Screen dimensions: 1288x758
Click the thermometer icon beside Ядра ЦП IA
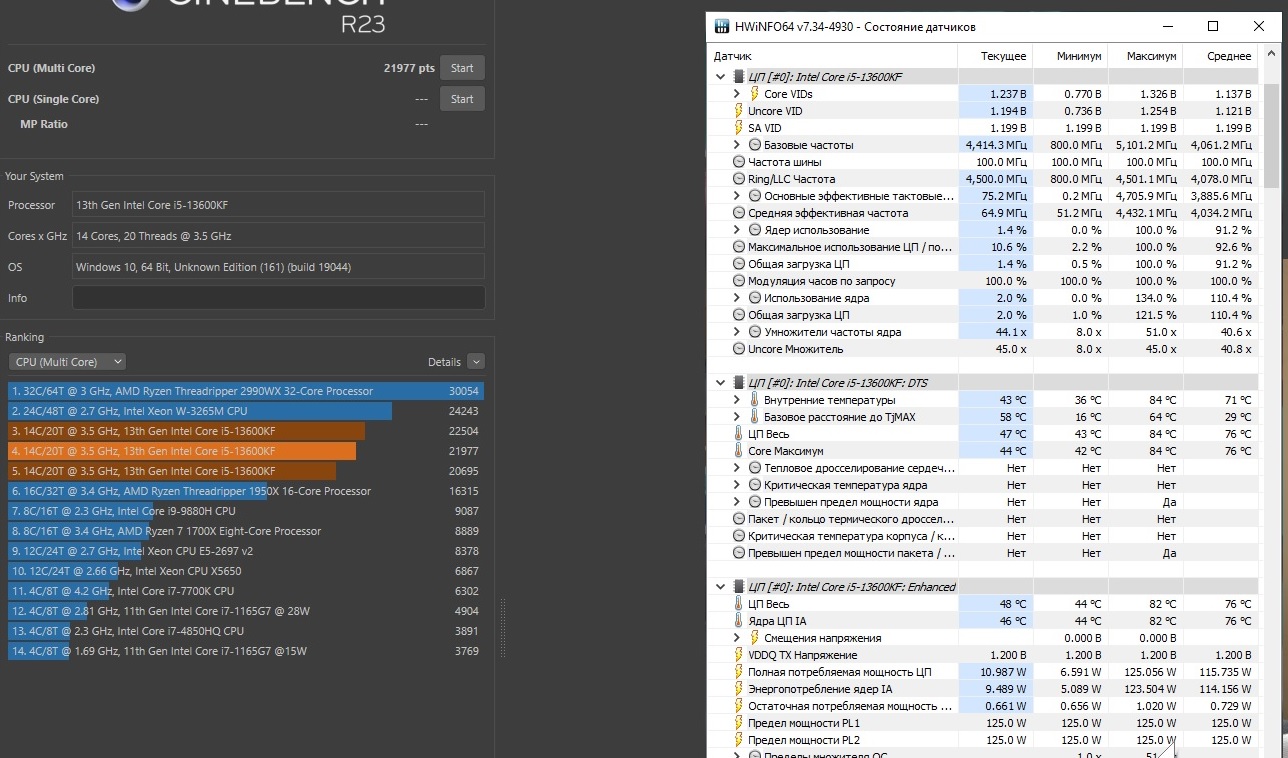click(x=739, y=621)
